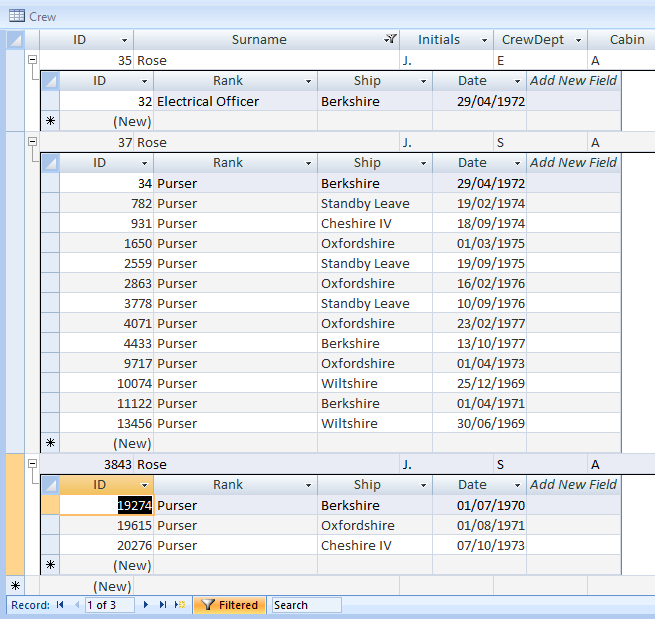Select row selector for Electrical Officer record
655x619 pixels.
click(x=51, y=101)
